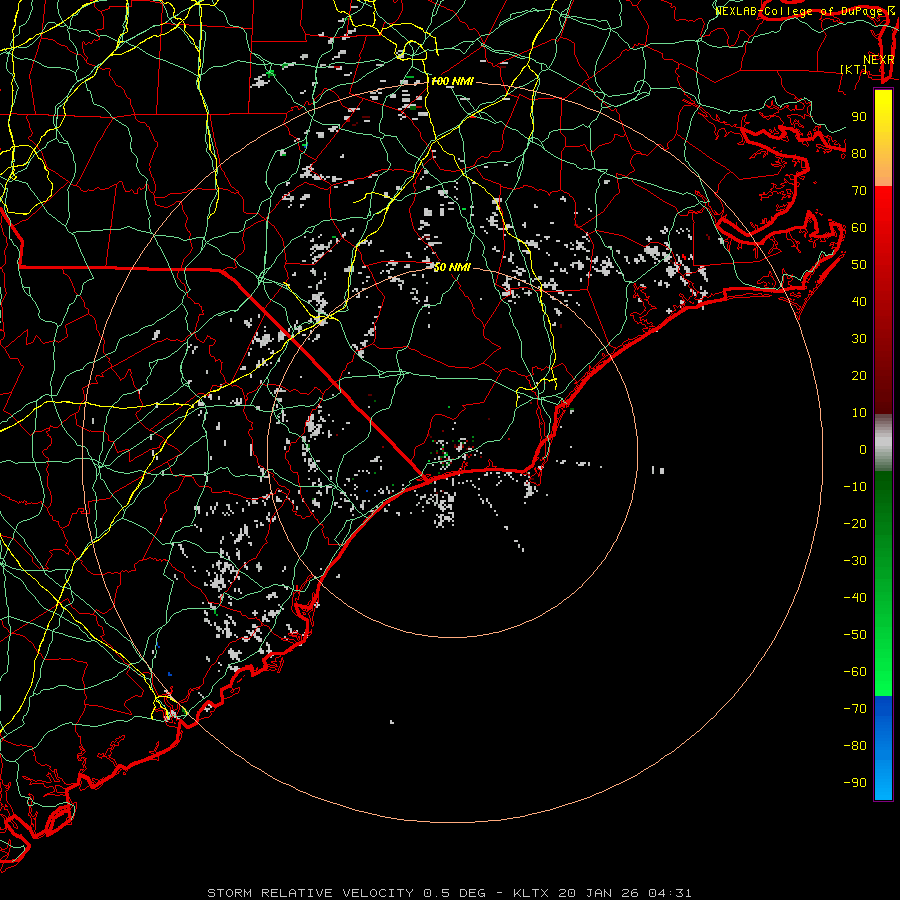The image size is (900, 900).
Task: Click the positive 70 knot scale label
Action: point(859,191)
